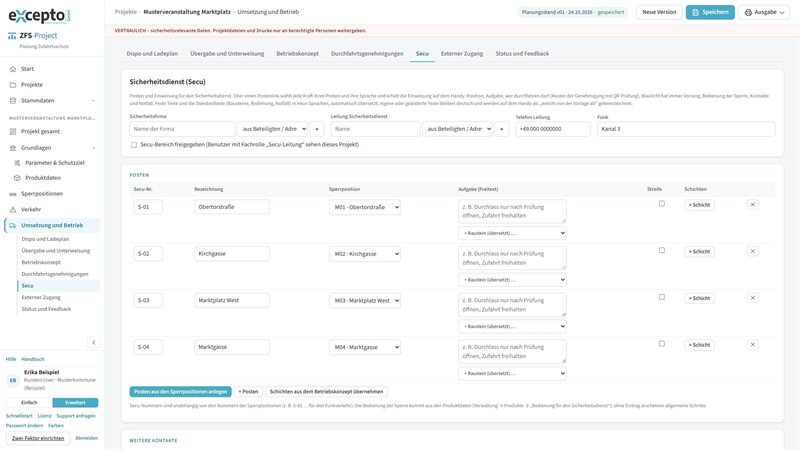Click the Farben link

coord(56,426)
